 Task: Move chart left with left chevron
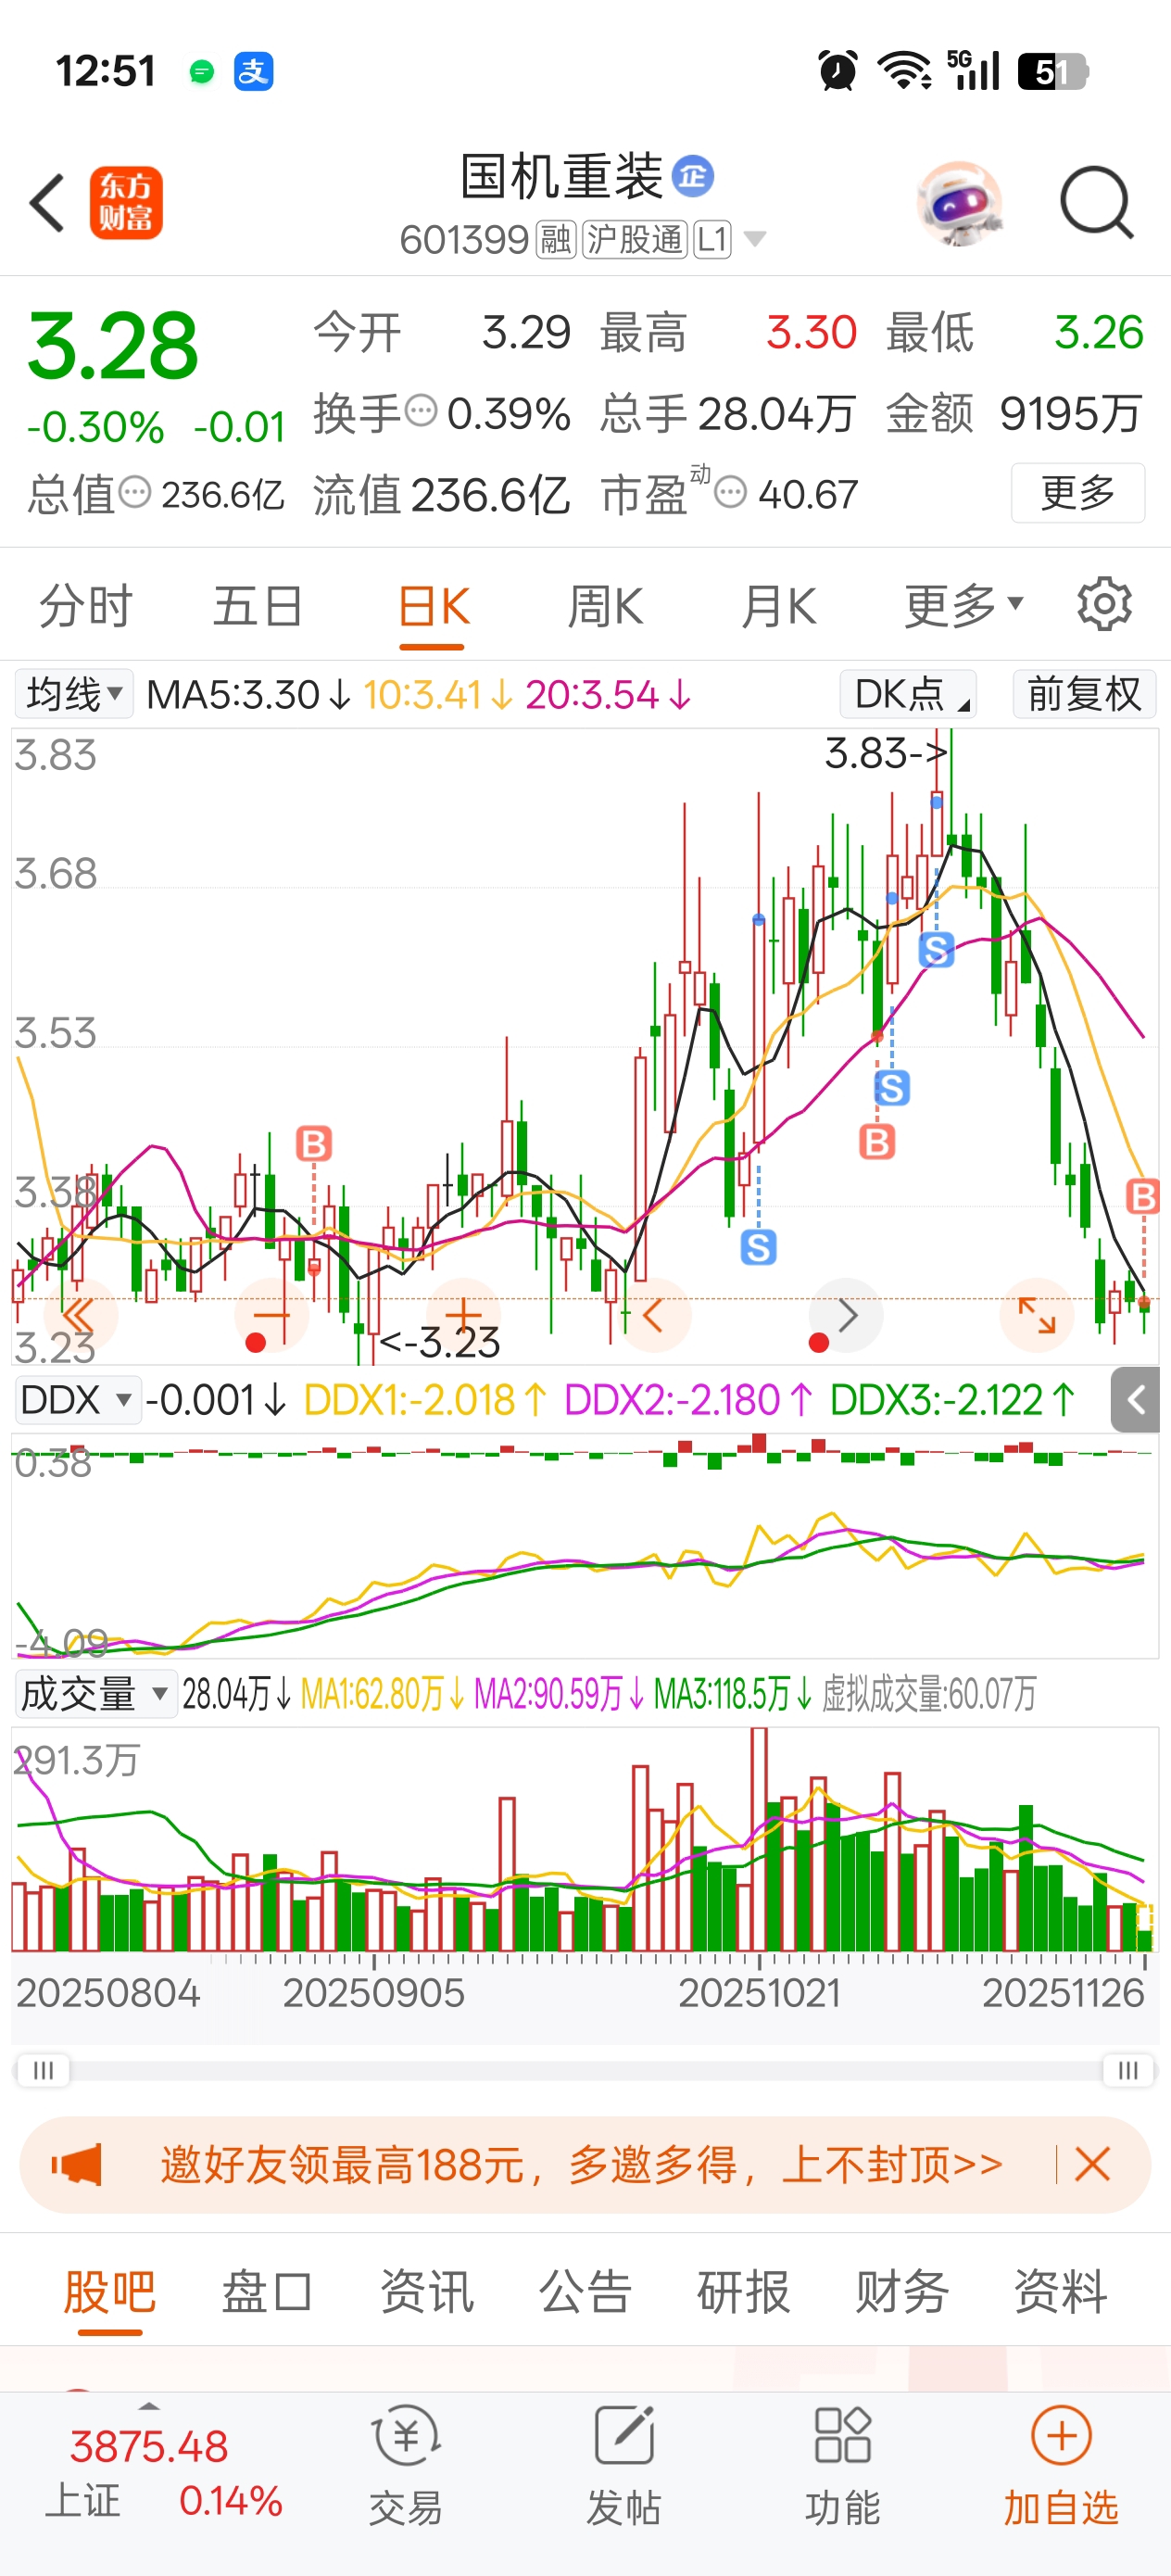tap(654, 1315)
